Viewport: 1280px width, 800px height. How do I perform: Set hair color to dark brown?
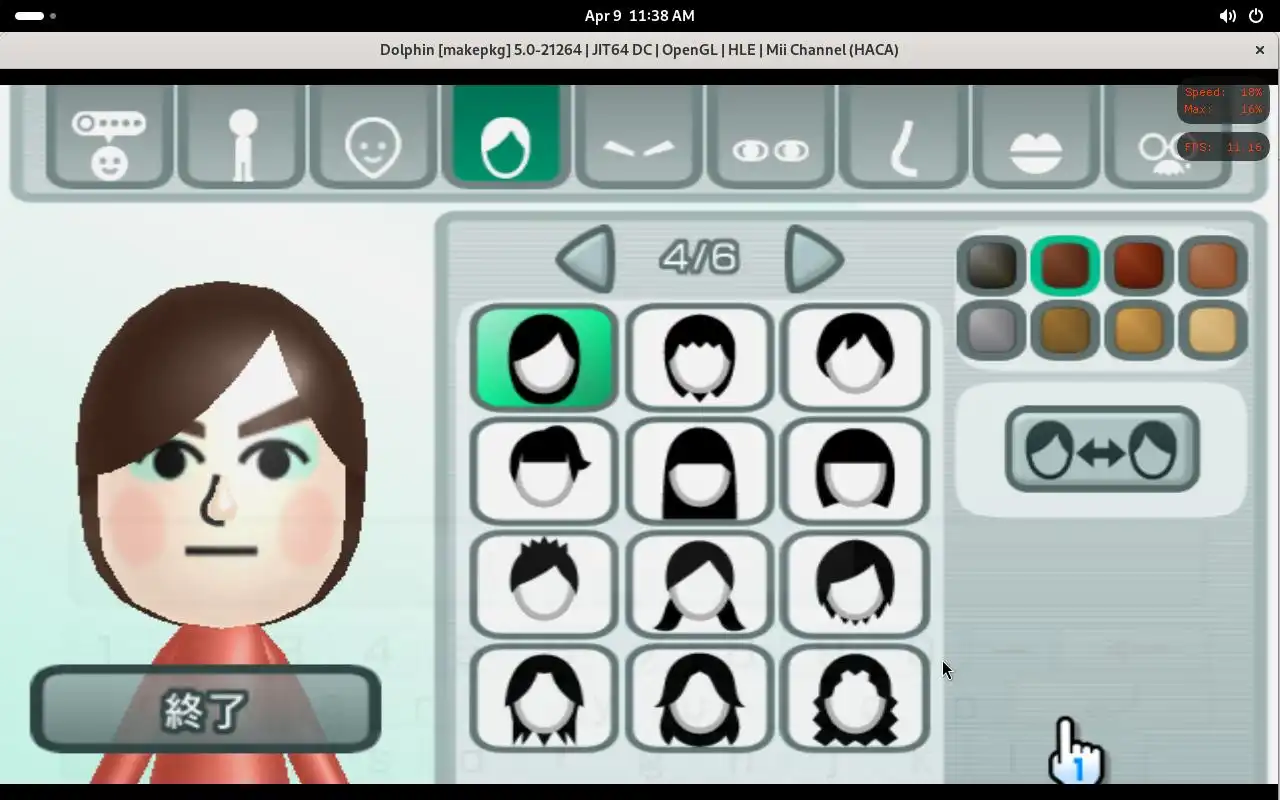pyautogui.click(x=1065, y=265)
